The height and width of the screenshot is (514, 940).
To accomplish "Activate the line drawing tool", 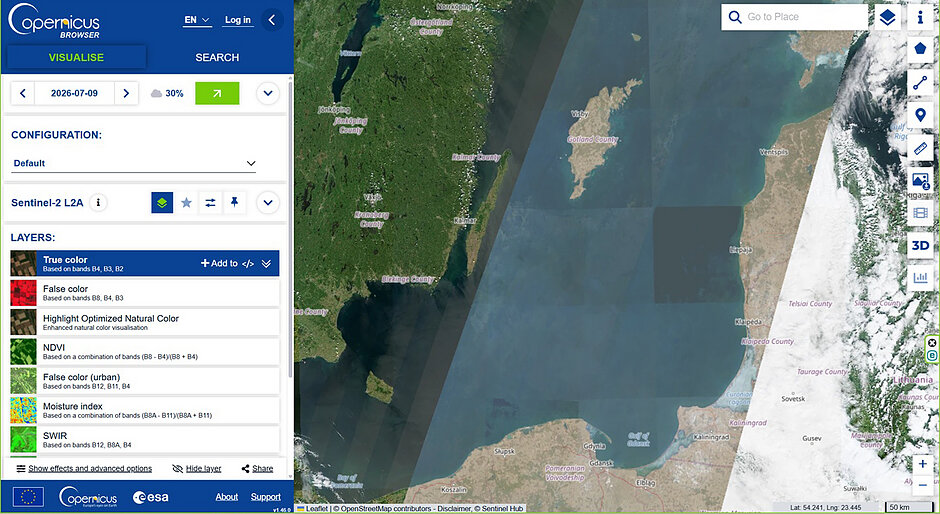I will 920,82.
